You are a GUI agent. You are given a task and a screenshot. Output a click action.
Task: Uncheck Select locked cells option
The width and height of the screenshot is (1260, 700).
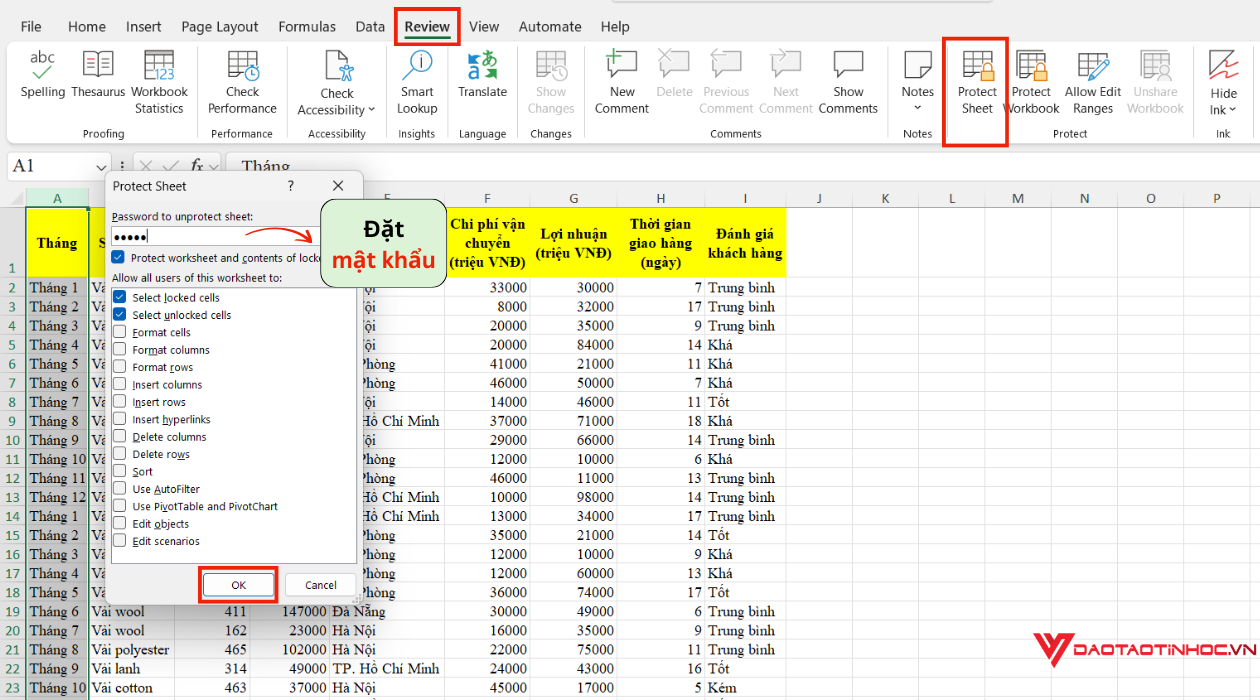[x=120, y=298]
